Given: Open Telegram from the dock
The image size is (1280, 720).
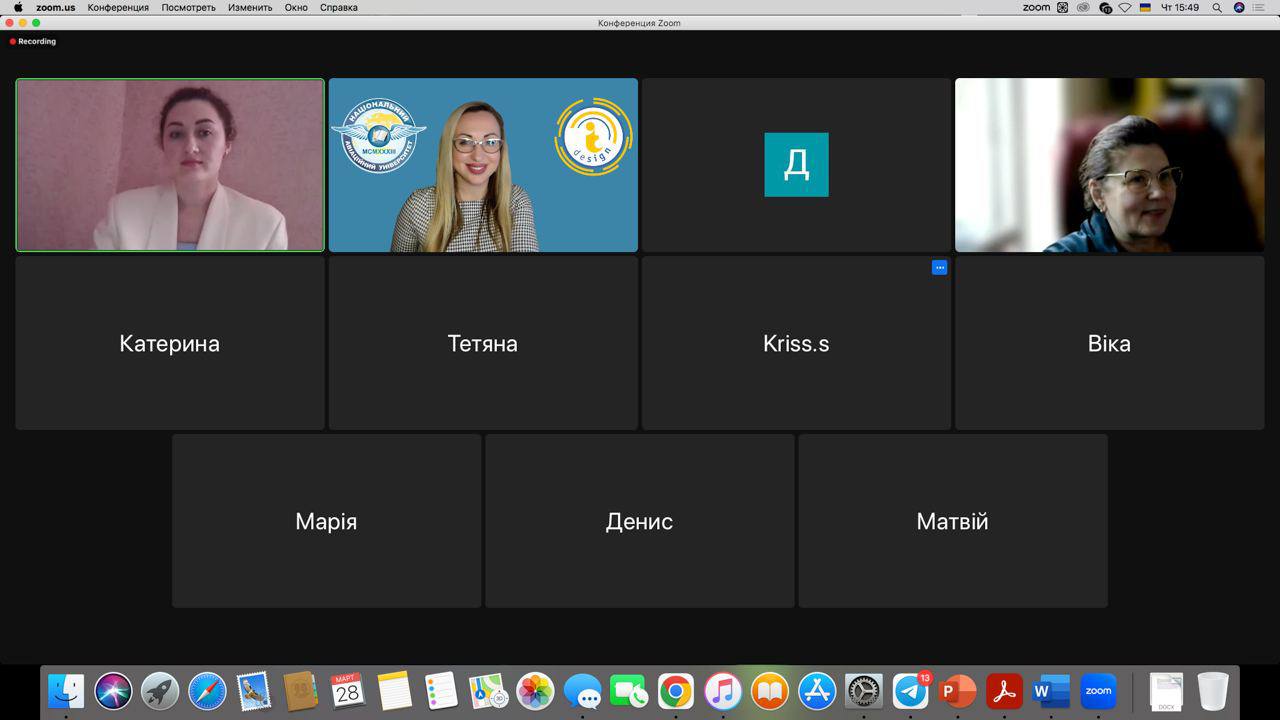Looking at the screenshot, I should pyautogui.click(x=910, y=691).
